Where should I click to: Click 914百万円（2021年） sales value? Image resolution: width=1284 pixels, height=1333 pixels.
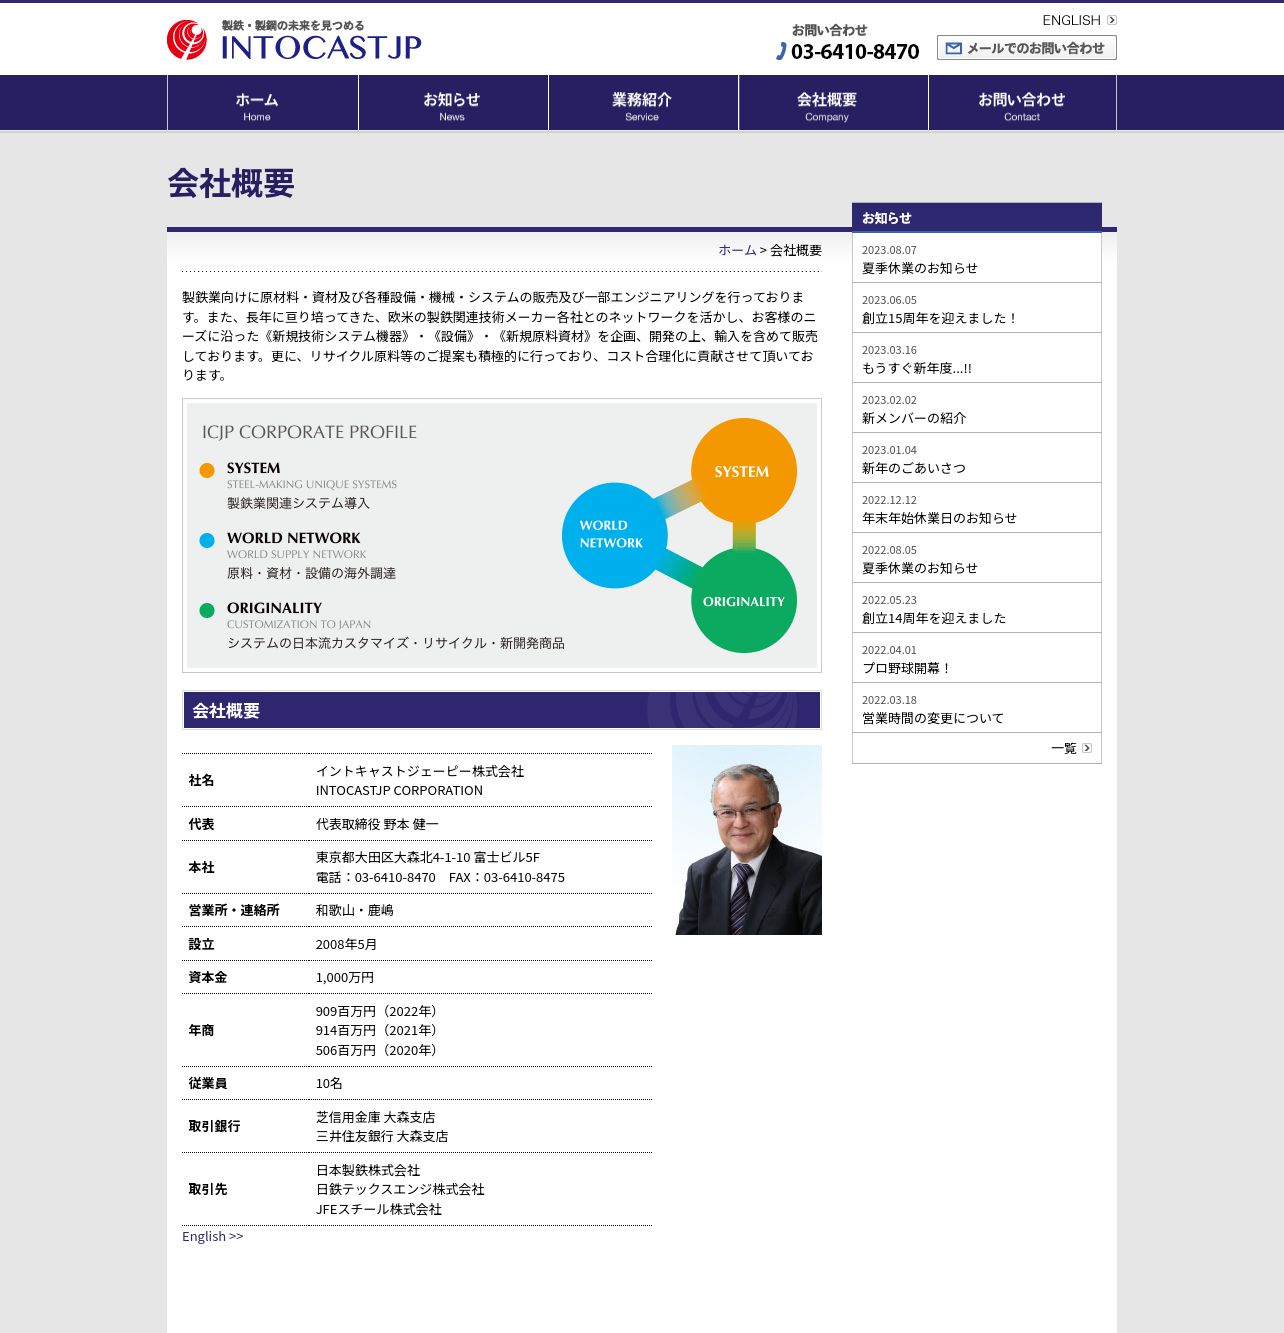click(x=379, y=1030)
